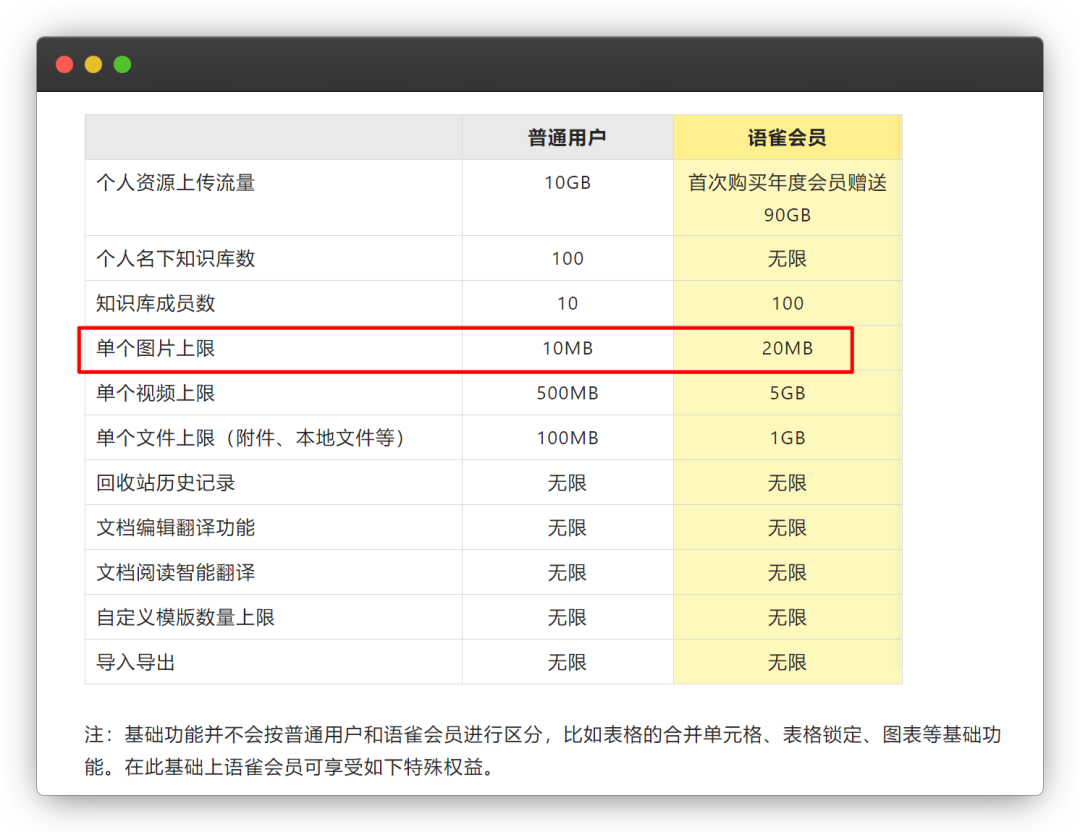Click the 回收站历史记录 row label
The width and height of the screenshot is (1080, 832).
pos(166,483)
